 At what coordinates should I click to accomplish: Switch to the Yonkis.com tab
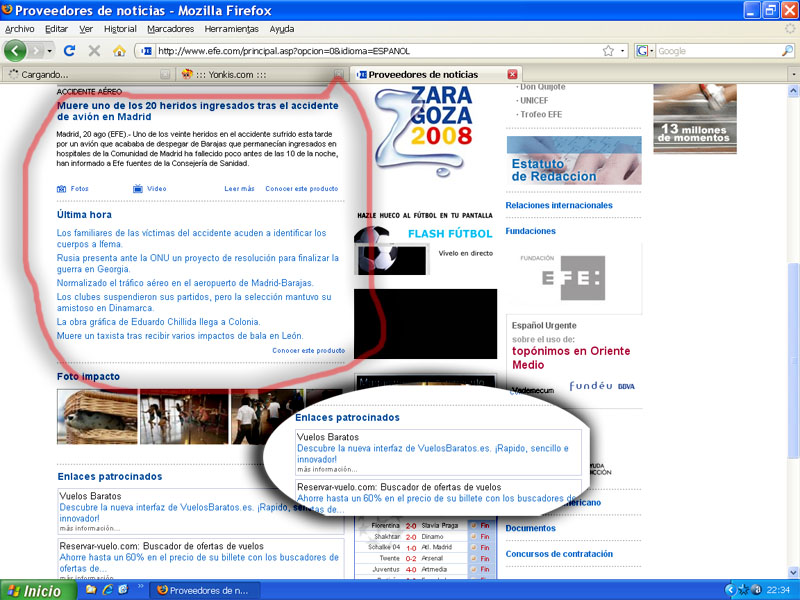click(230, 74)
